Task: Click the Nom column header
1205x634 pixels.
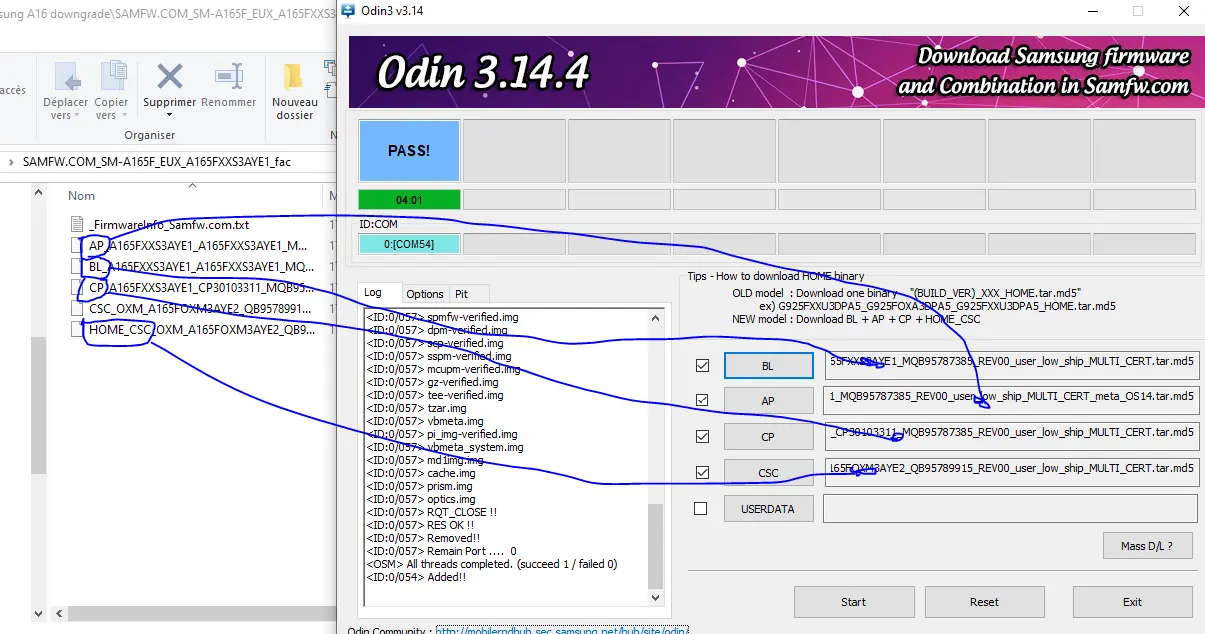Action: click(82, 196)
